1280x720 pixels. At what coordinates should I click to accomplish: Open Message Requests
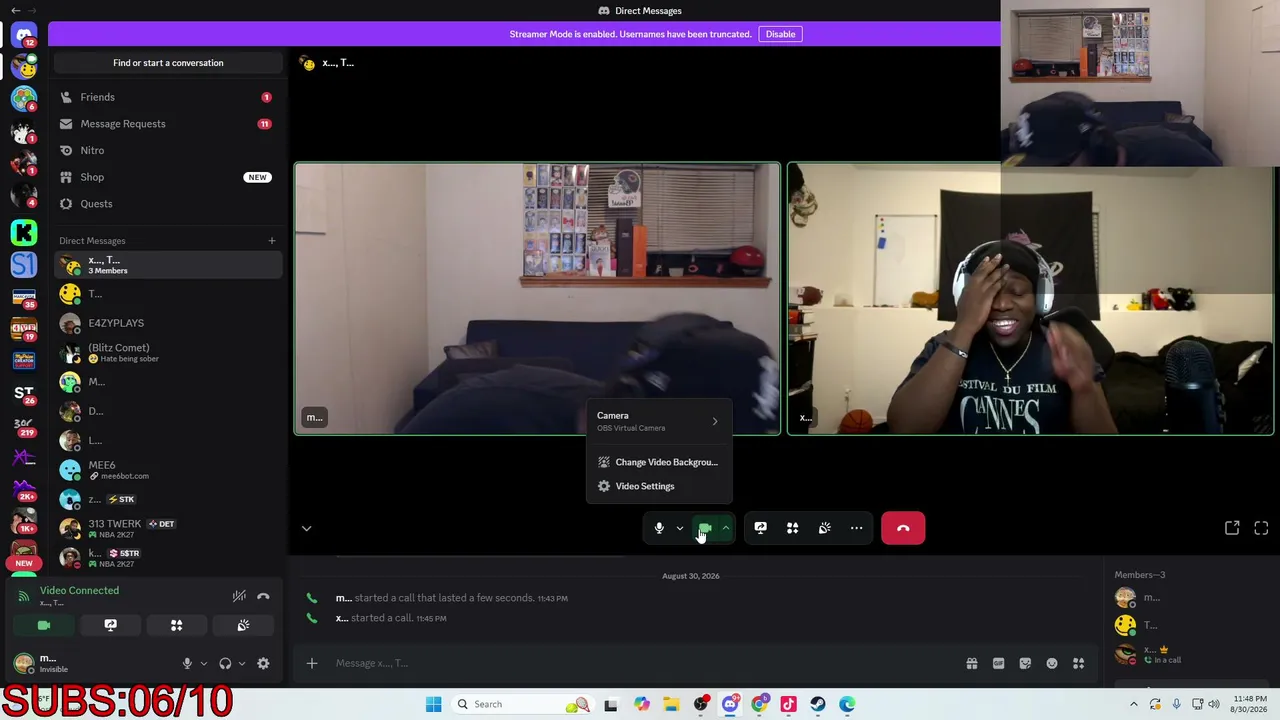[x=168, y=124]
